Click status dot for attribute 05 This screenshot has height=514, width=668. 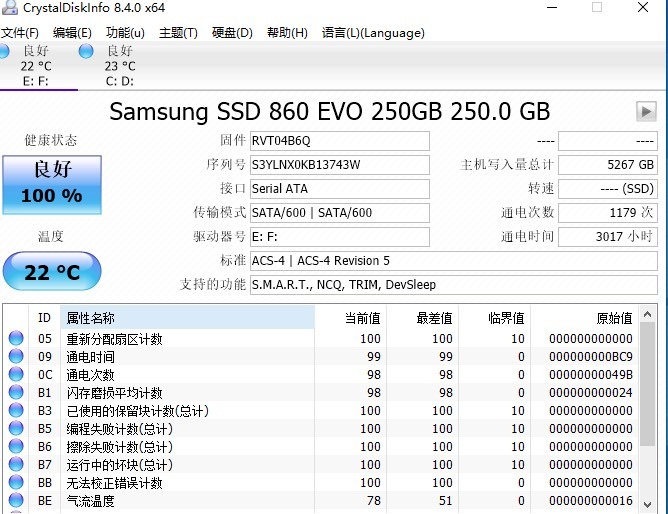point(16,338)
